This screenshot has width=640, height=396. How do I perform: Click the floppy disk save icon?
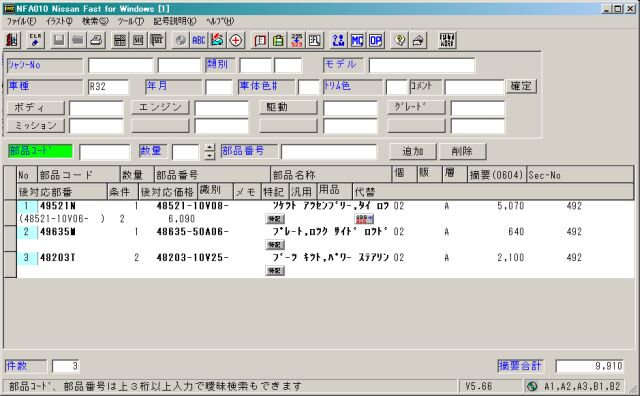59,40
